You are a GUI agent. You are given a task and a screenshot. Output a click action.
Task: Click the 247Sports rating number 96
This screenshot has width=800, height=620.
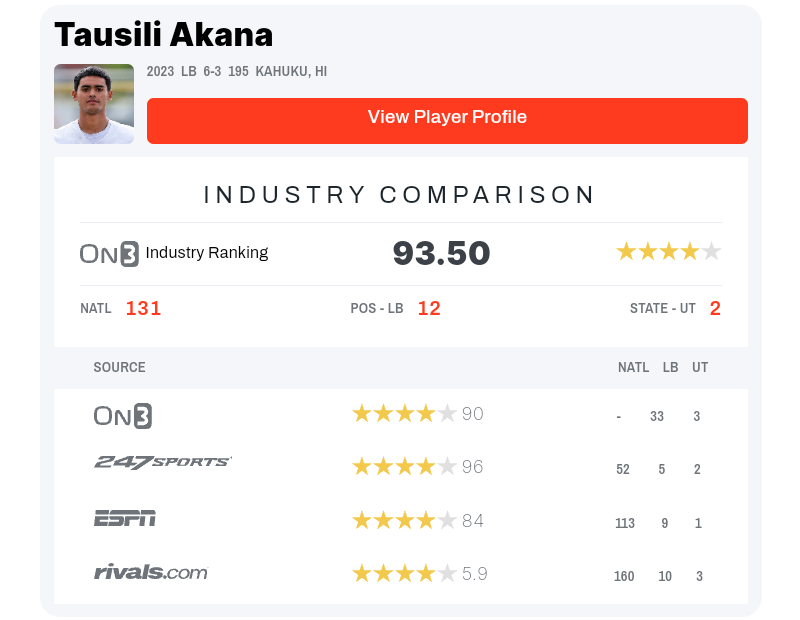click(x=473, y=467)
